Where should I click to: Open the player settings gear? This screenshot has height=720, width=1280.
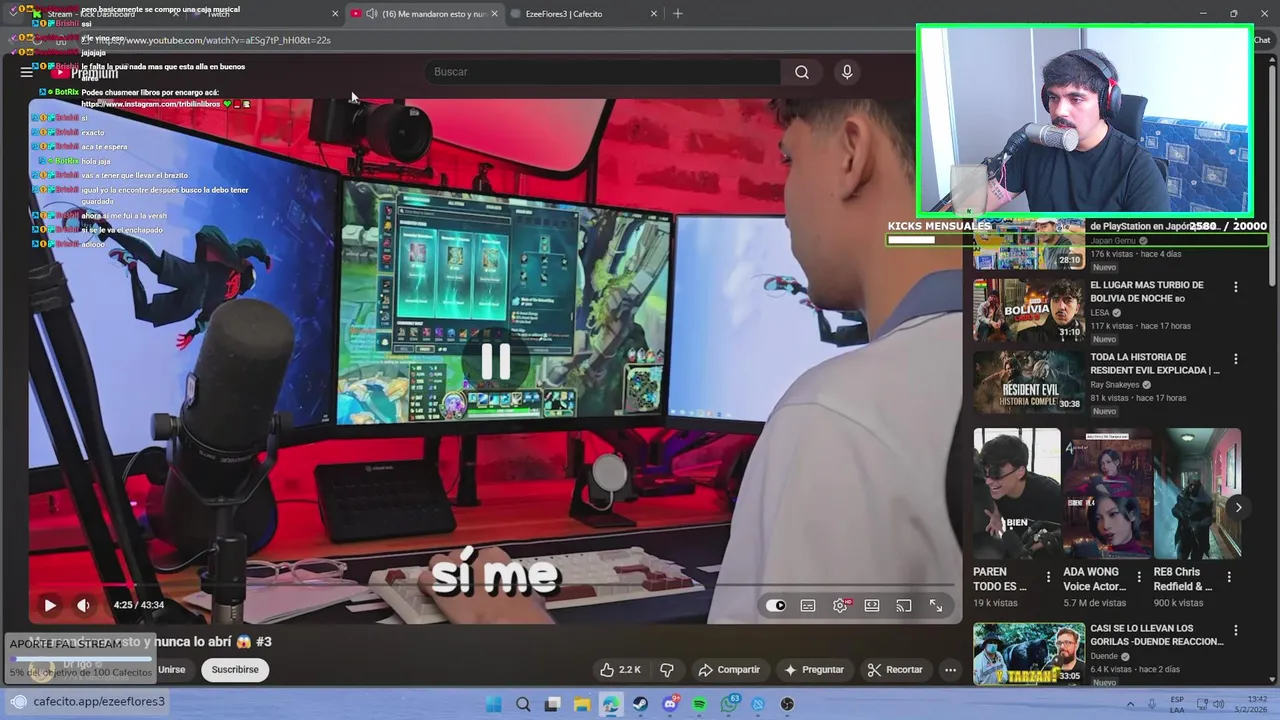coord(841,605)
